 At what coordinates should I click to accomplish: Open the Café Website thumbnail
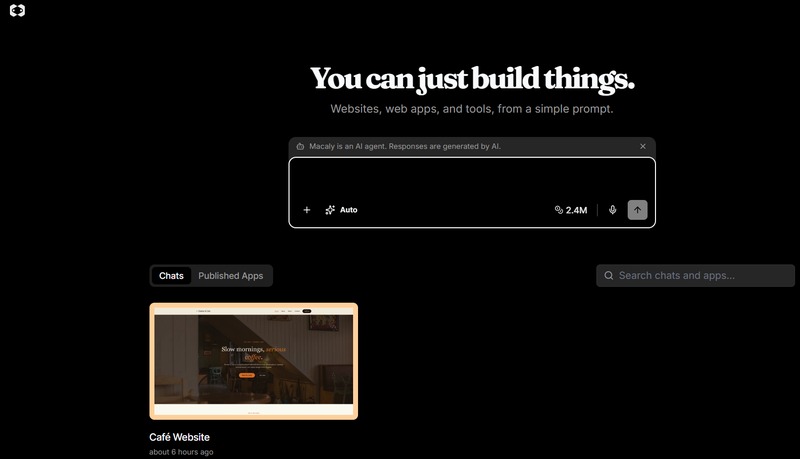pyautogui.click(x=254, y=361)
